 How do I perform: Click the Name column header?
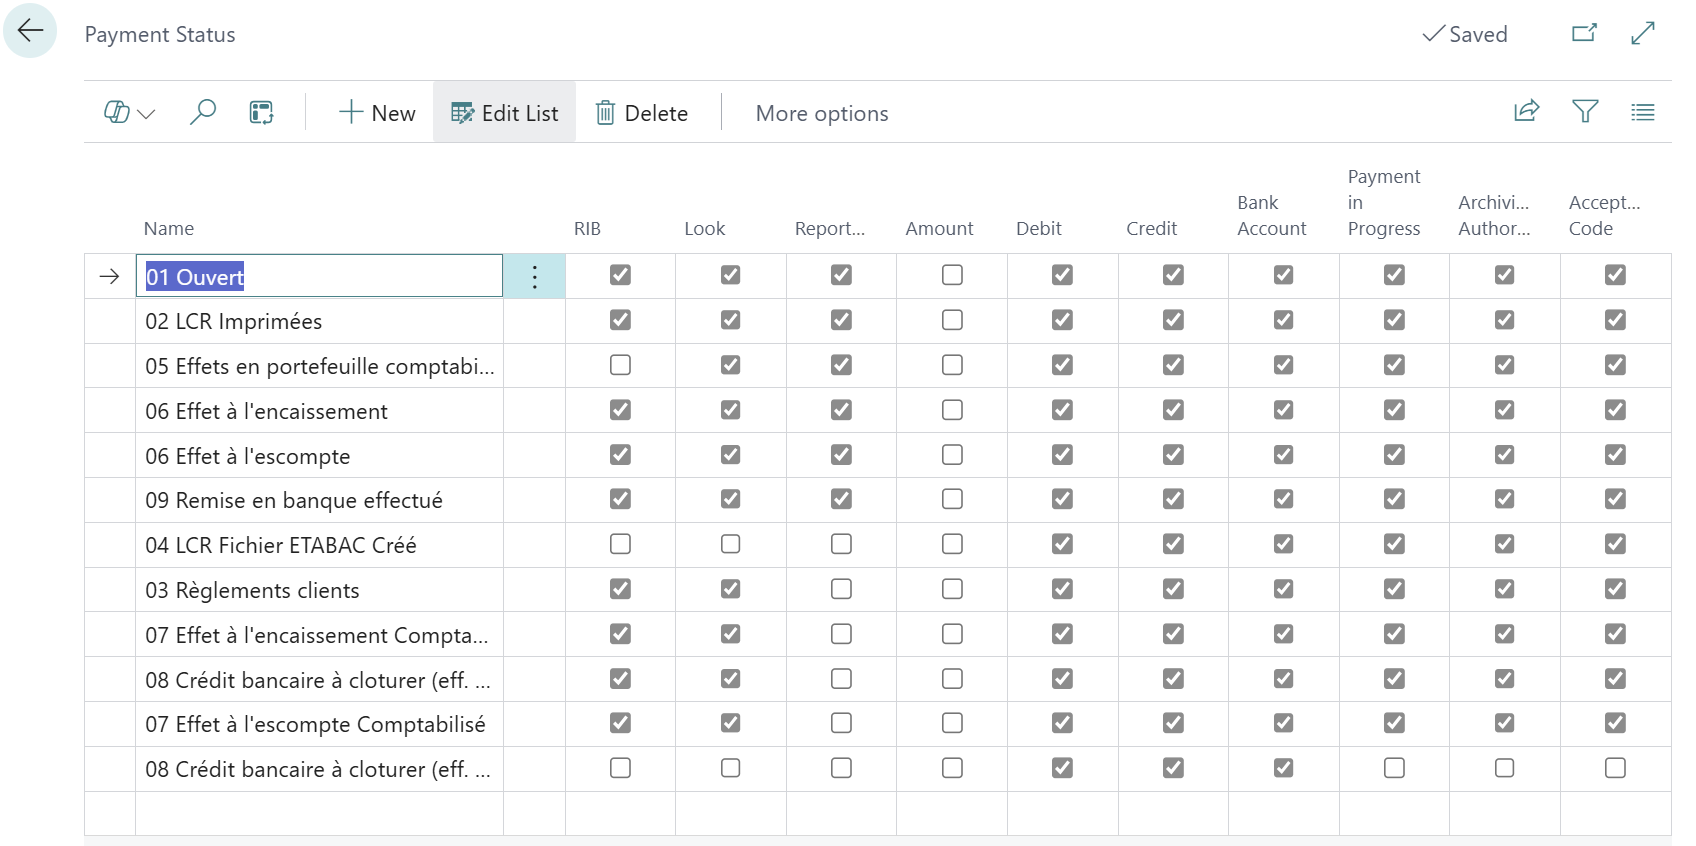169,228
